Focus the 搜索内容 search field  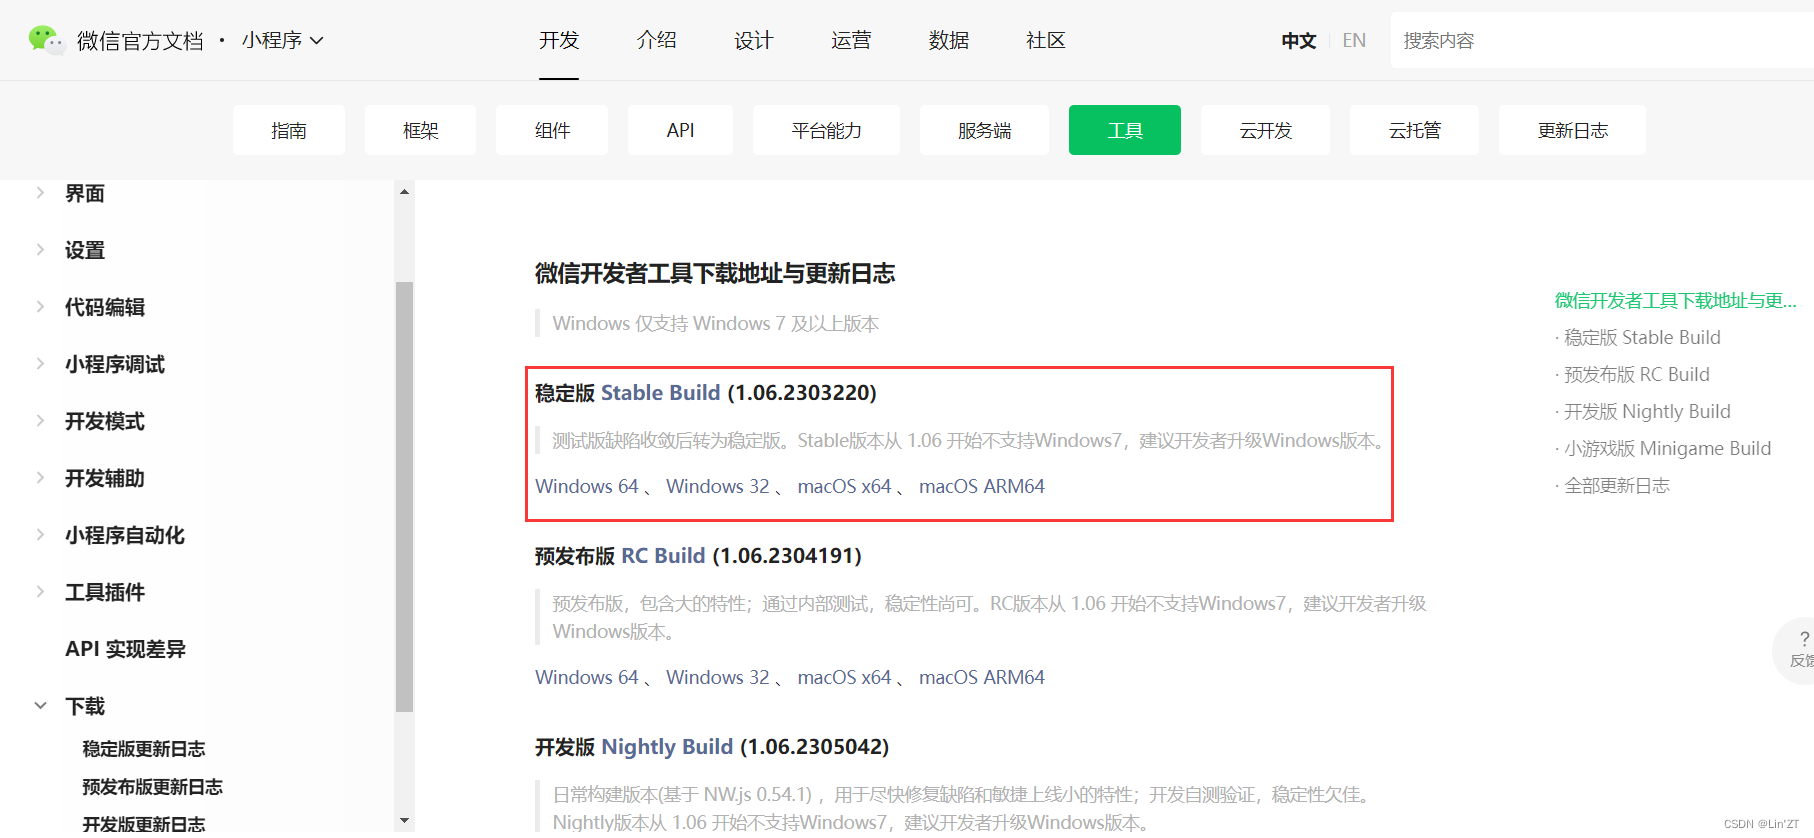1602,40
